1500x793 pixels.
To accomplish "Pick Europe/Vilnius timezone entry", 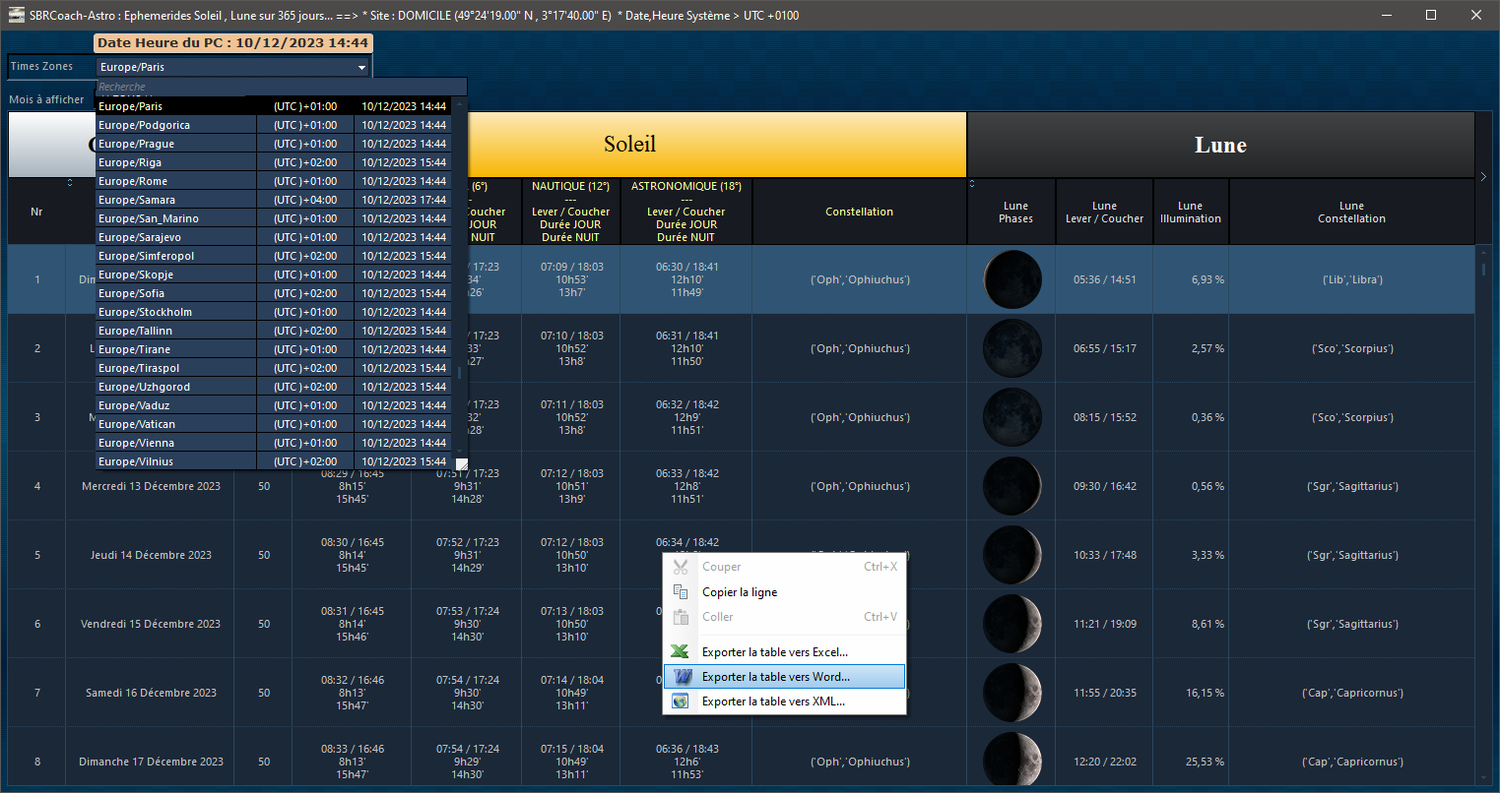I will 273,461.
